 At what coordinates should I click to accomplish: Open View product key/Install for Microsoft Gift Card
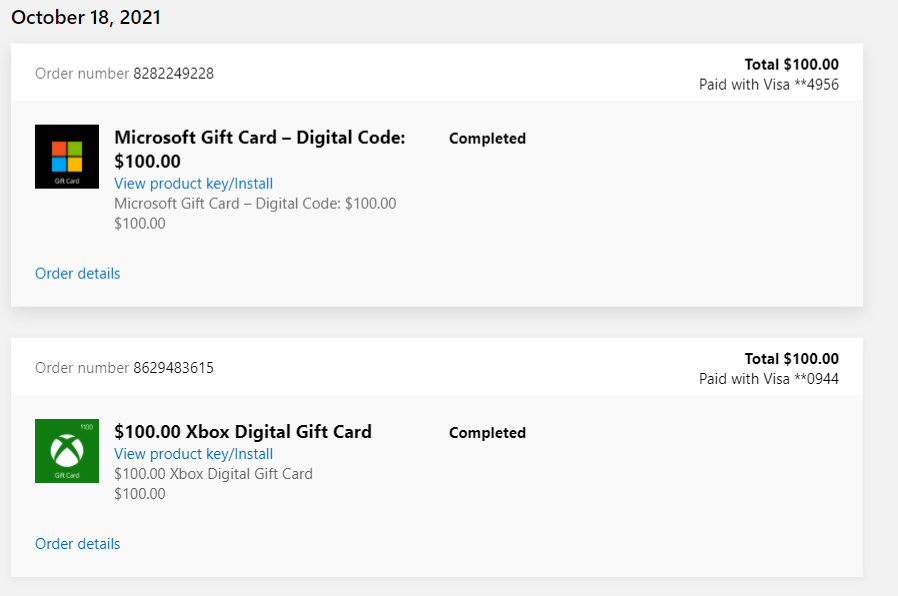click(194, 184)
